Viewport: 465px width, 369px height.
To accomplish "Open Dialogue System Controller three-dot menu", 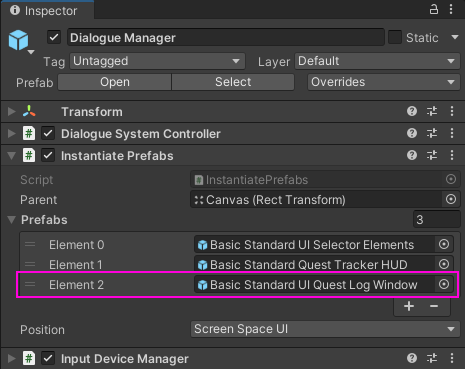I will (x=452, y=133).
